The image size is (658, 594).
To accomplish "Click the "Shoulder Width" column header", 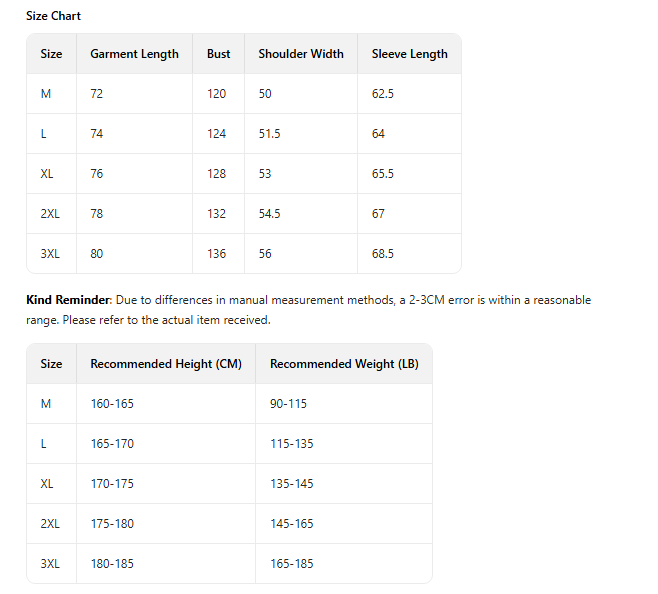I will coord(300,54).
